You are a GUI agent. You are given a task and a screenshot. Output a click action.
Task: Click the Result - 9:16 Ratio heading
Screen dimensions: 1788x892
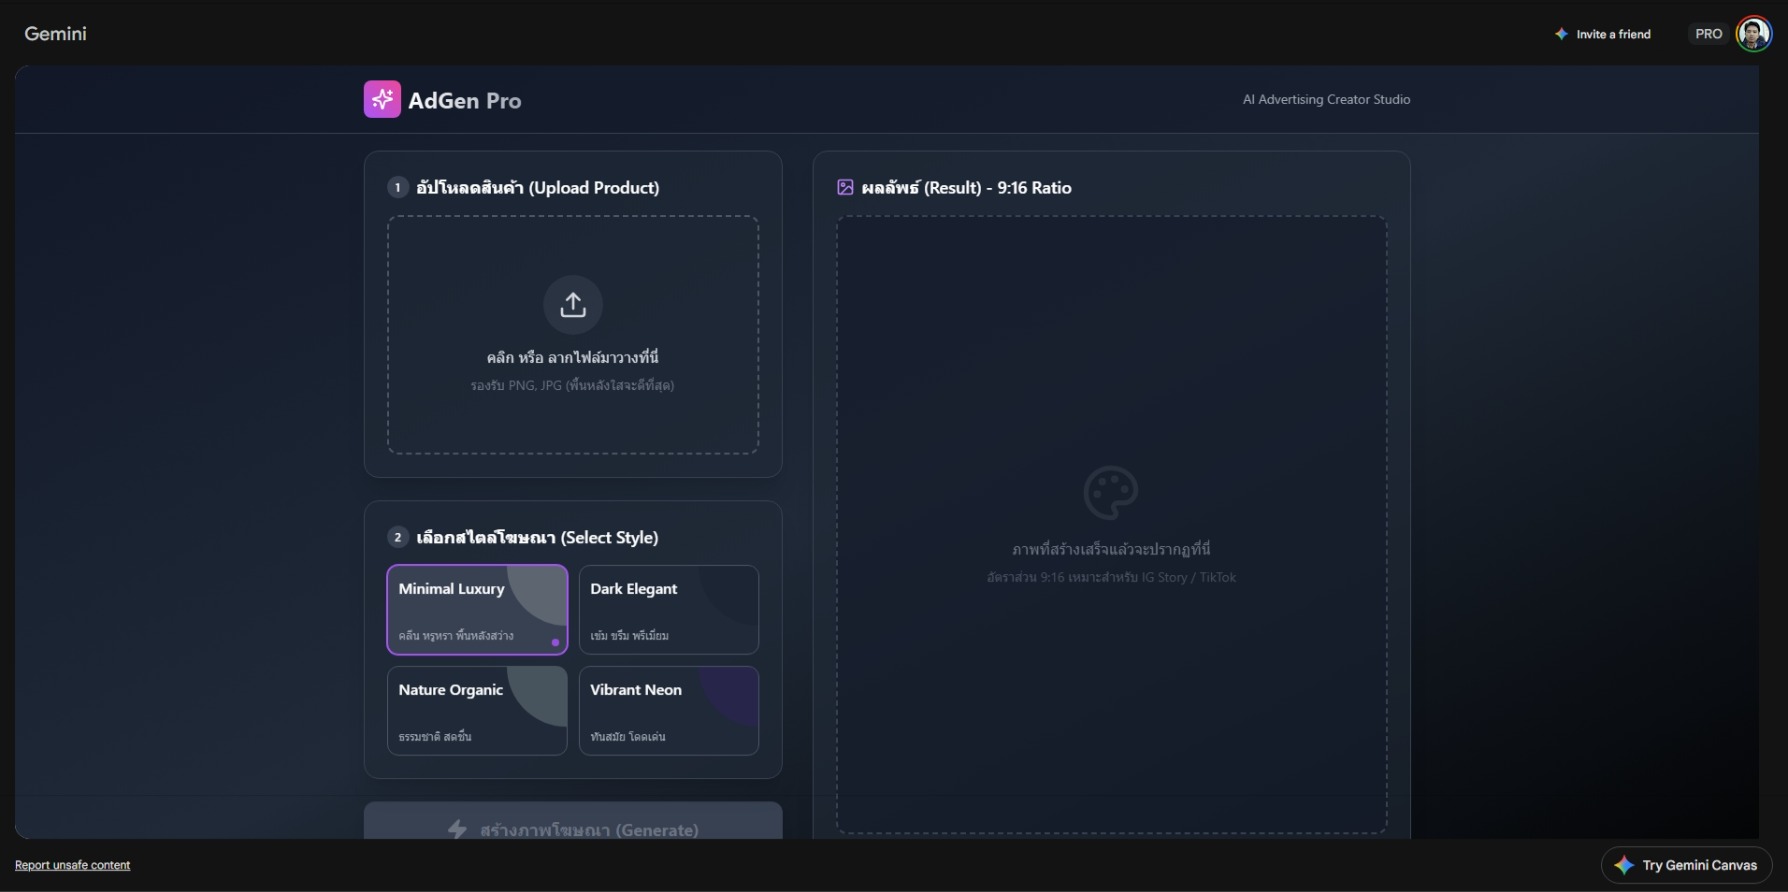pos(966,187)
